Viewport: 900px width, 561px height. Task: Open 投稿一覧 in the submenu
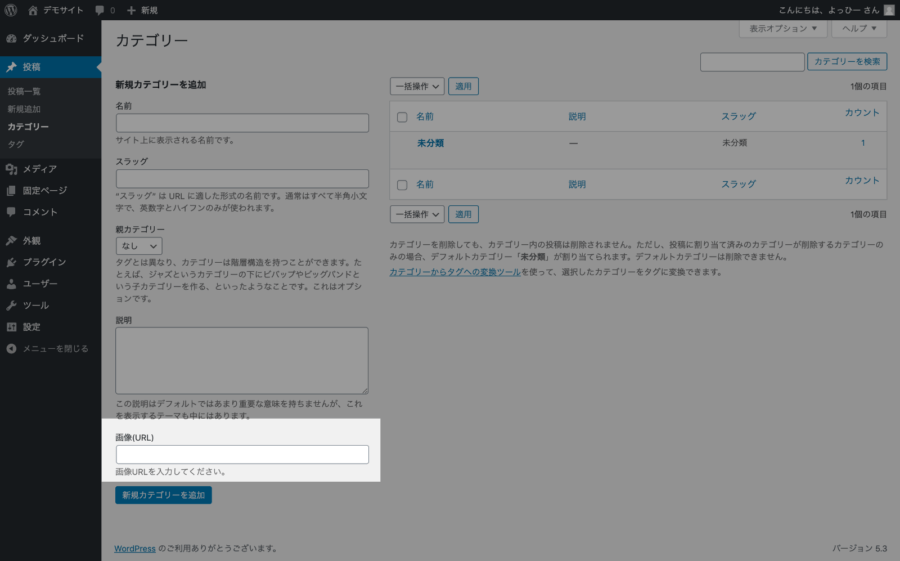pos(24,92)
